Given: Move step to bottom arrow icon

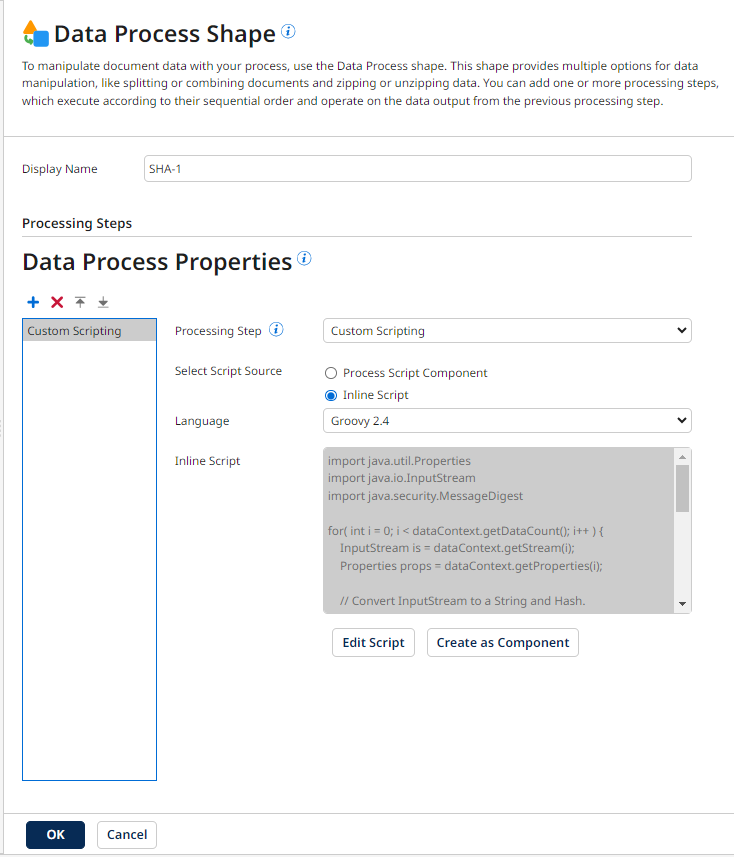Looking at the screenshot, I should 103,302.
